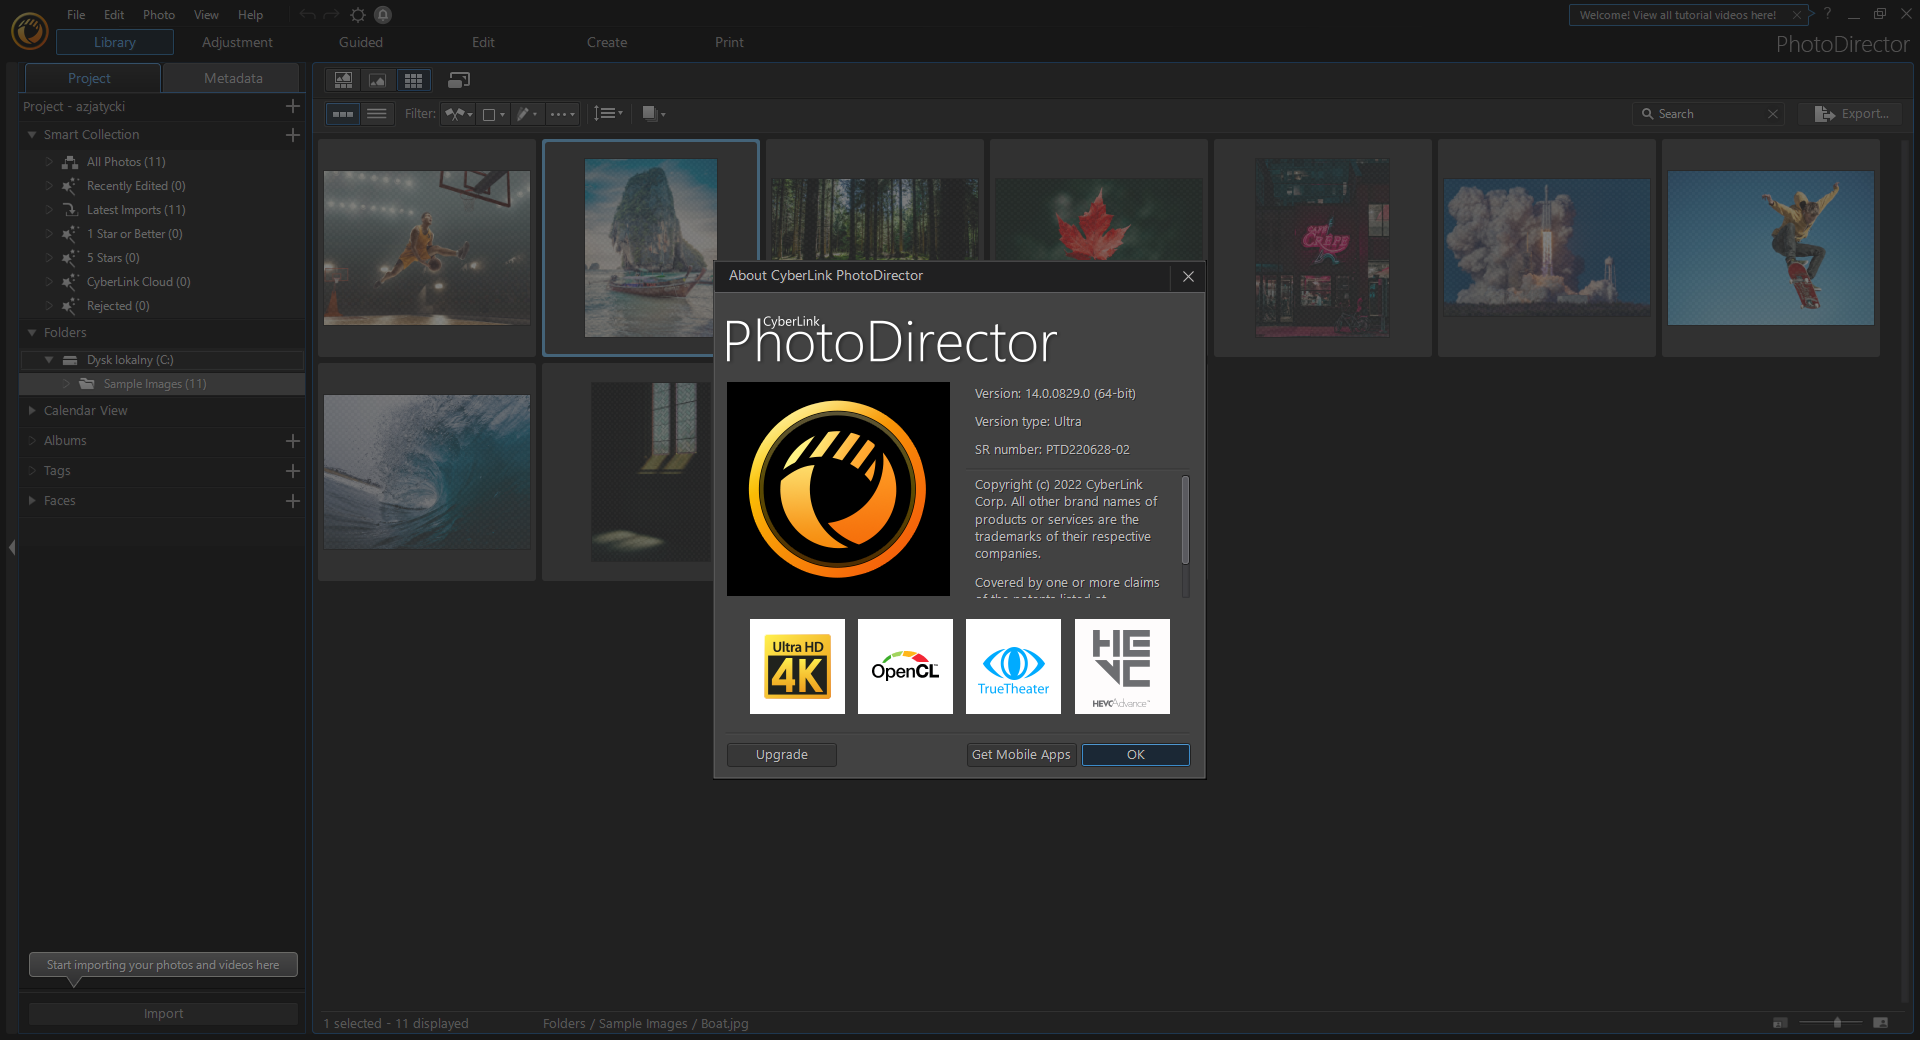Viewport: 1920px width, 1040px height.
Task: Select the Metadata panel tab
Action: (x=233, y=78)
